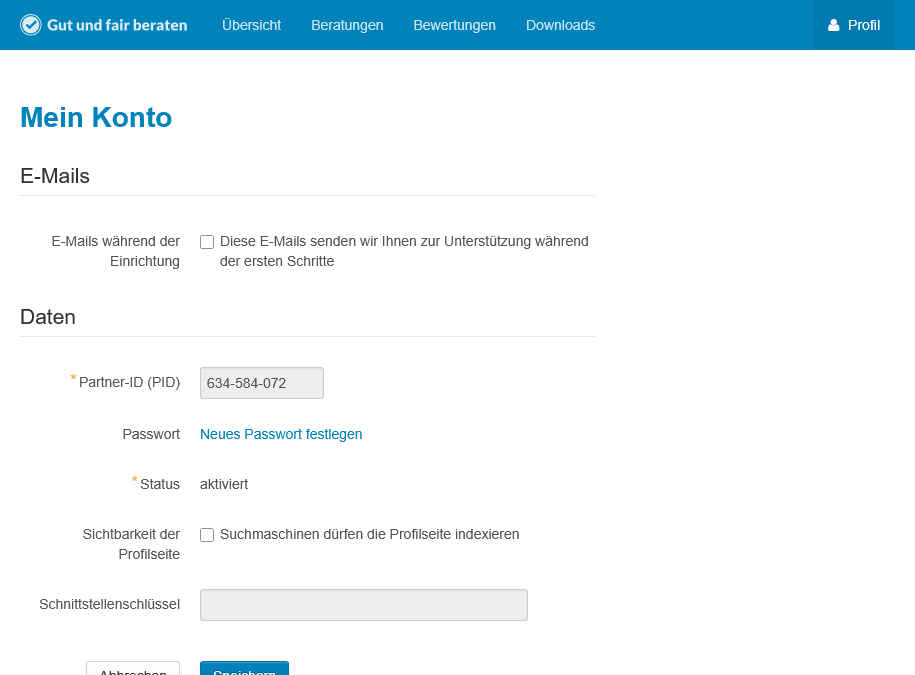Open the Übersicht navigation item
915x675 pixels.
click(251, 25)
